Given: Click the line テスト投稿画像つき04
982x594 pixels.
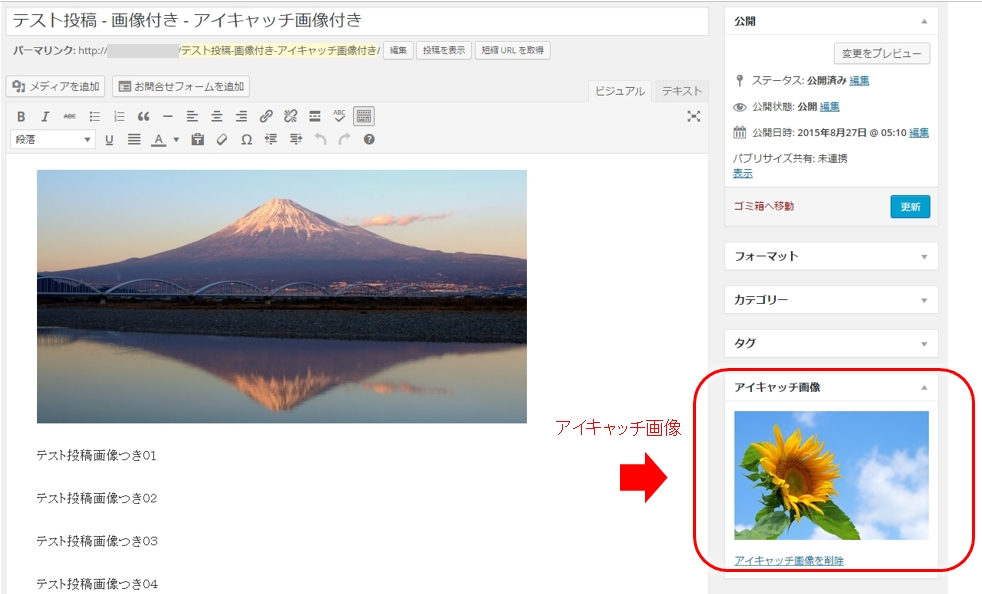Looking at the screenshot, I should click(x=97, y=584).
